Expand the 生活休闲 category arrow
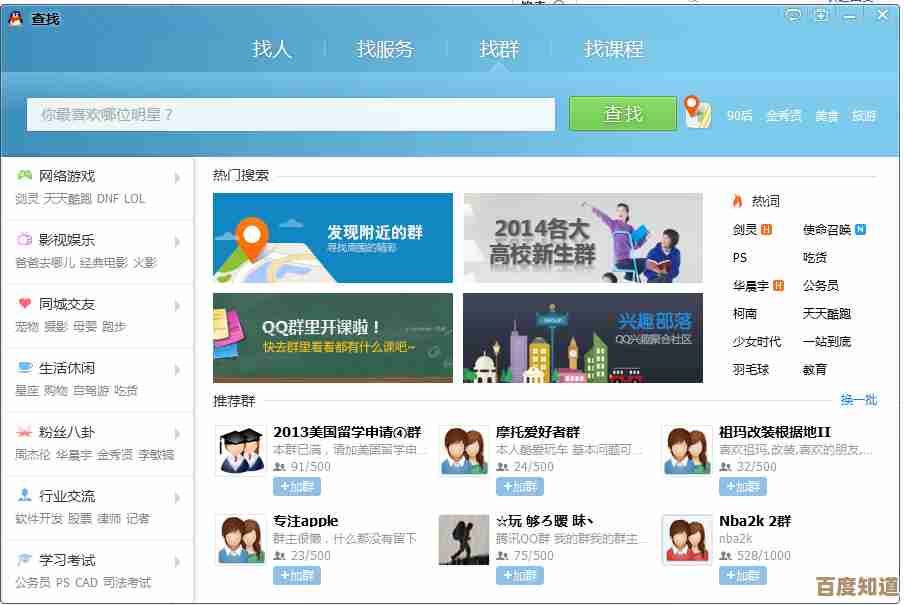 pyautogui.click(x=177, y=370)
